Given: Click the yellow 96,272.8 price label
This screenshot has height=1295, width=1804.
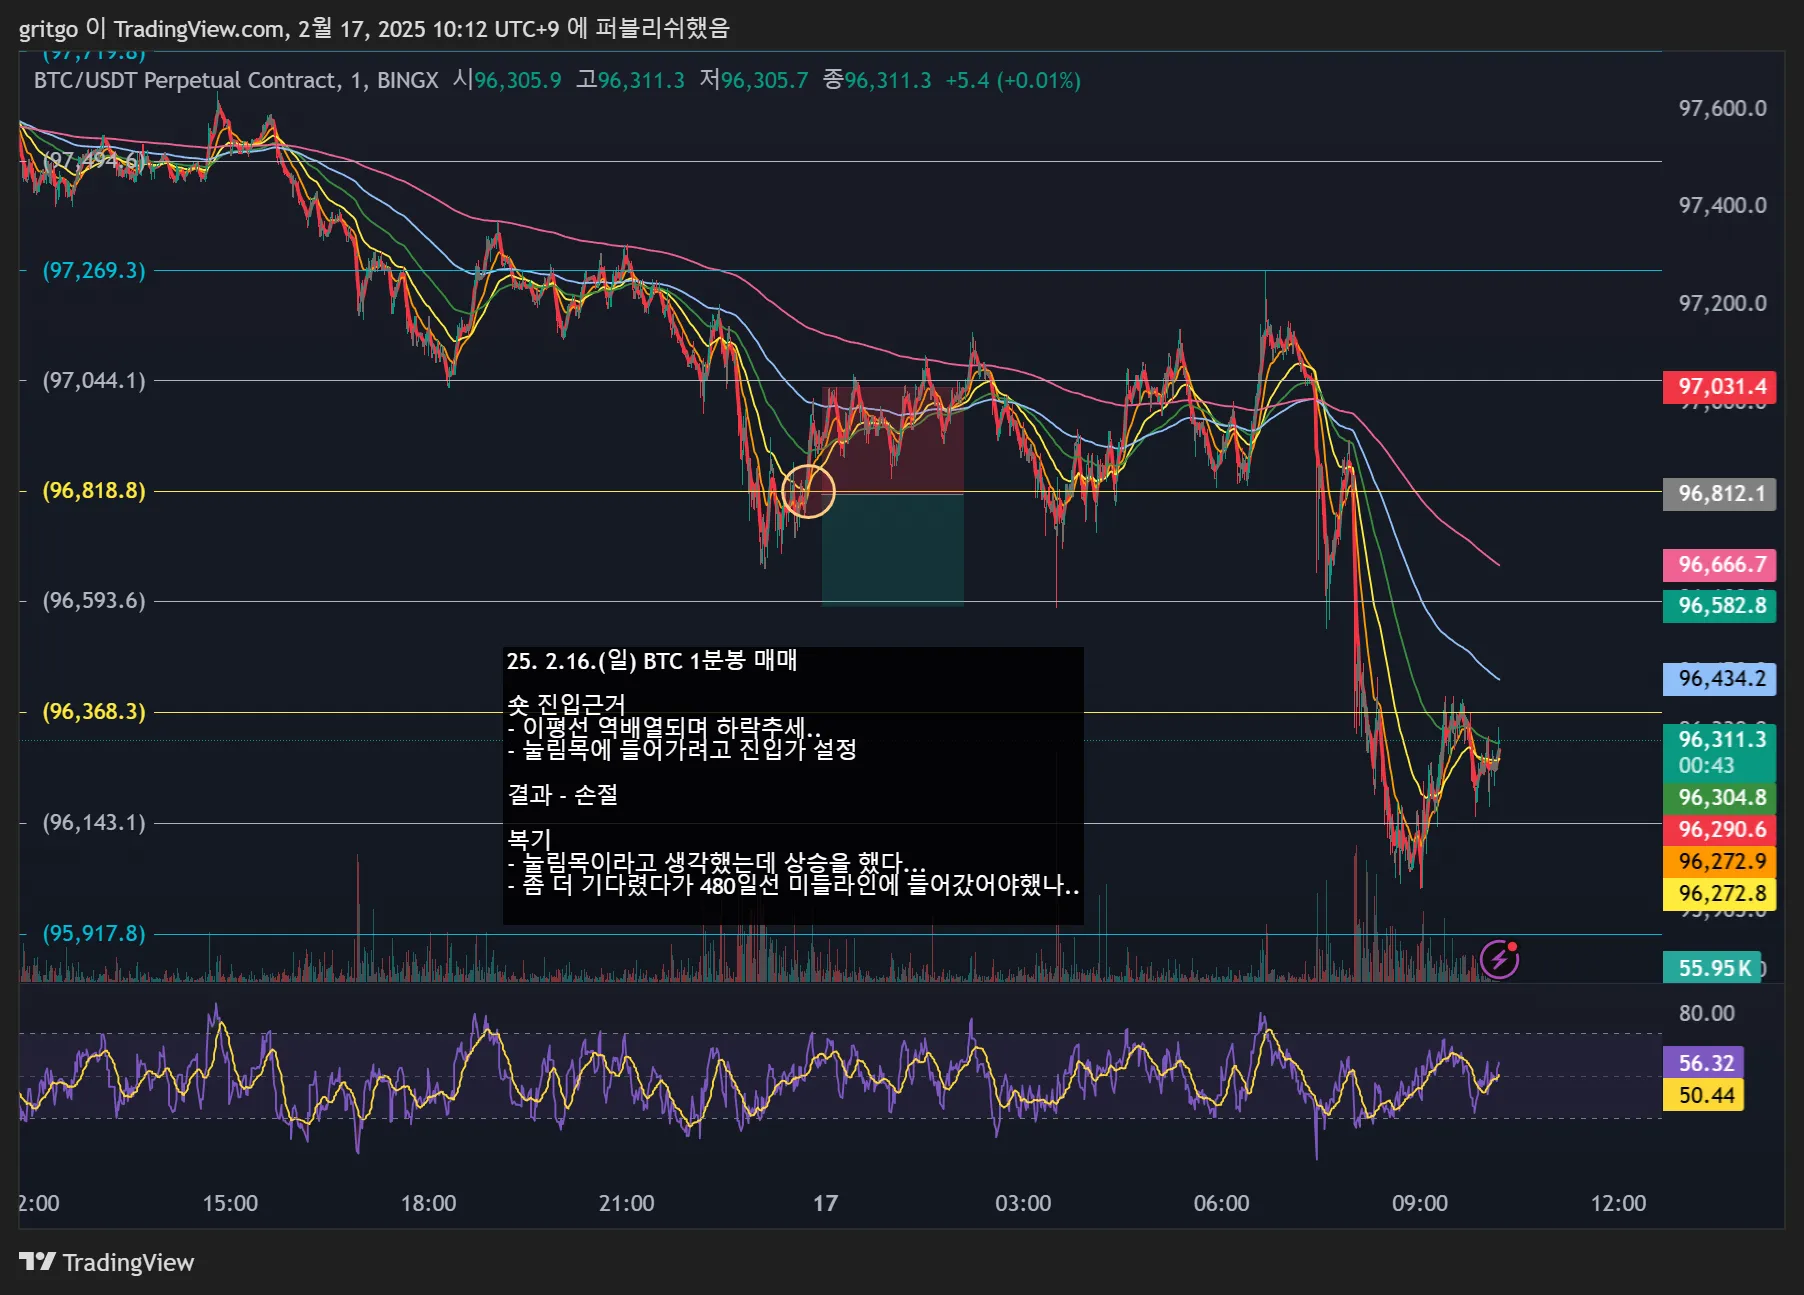Looking at the screenshot, I should pos(1720,894).
